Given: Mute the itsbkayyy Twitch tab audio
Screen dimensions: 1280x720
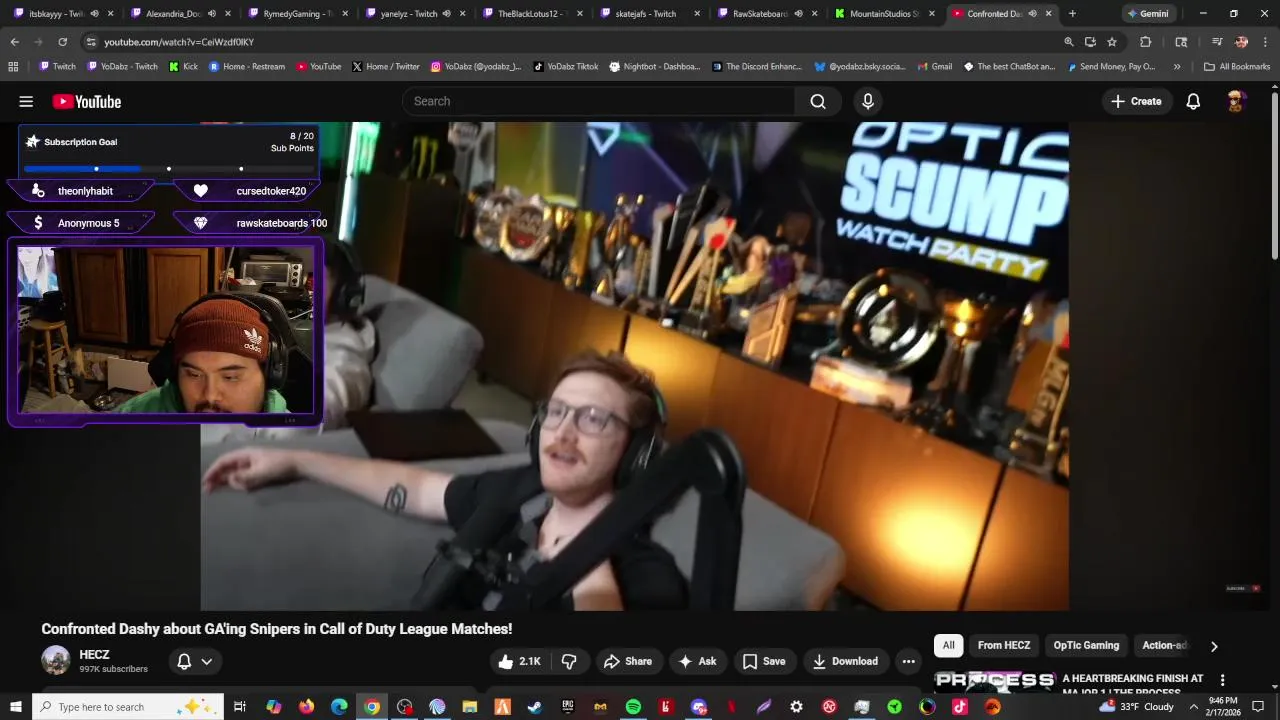Looking at the screenshot, I should tap(94, 14).
